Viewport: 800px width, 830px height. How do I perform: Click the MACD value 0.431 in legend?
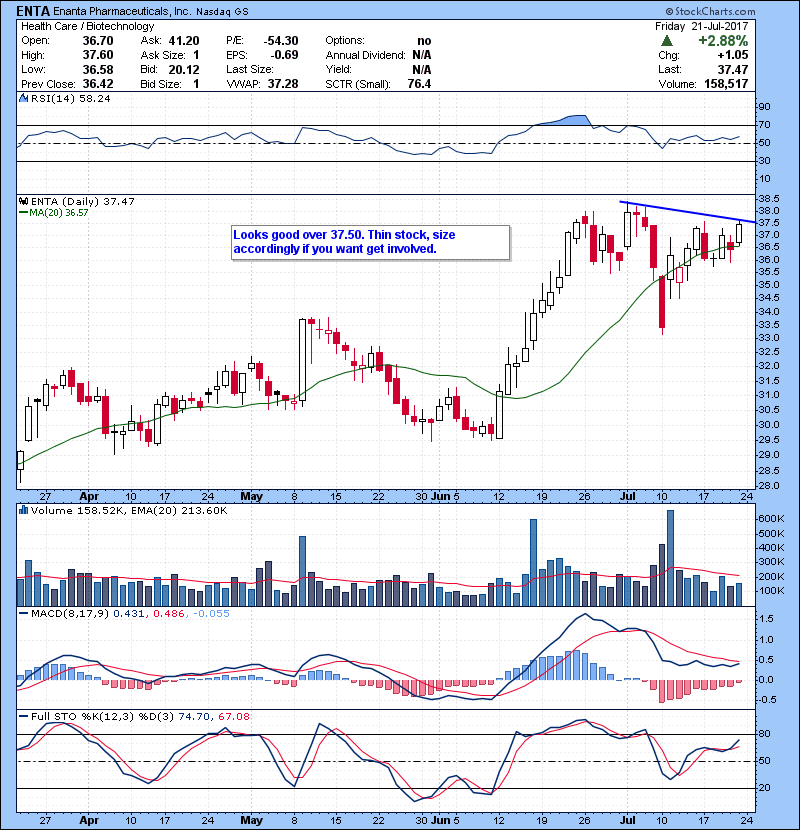[129, 614]
